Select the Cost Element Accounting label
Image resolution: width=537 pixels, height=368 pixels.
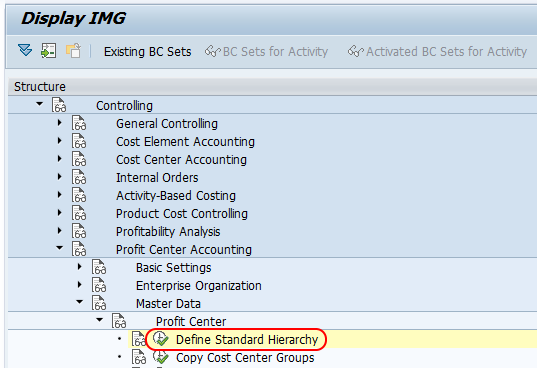point(185,142)
